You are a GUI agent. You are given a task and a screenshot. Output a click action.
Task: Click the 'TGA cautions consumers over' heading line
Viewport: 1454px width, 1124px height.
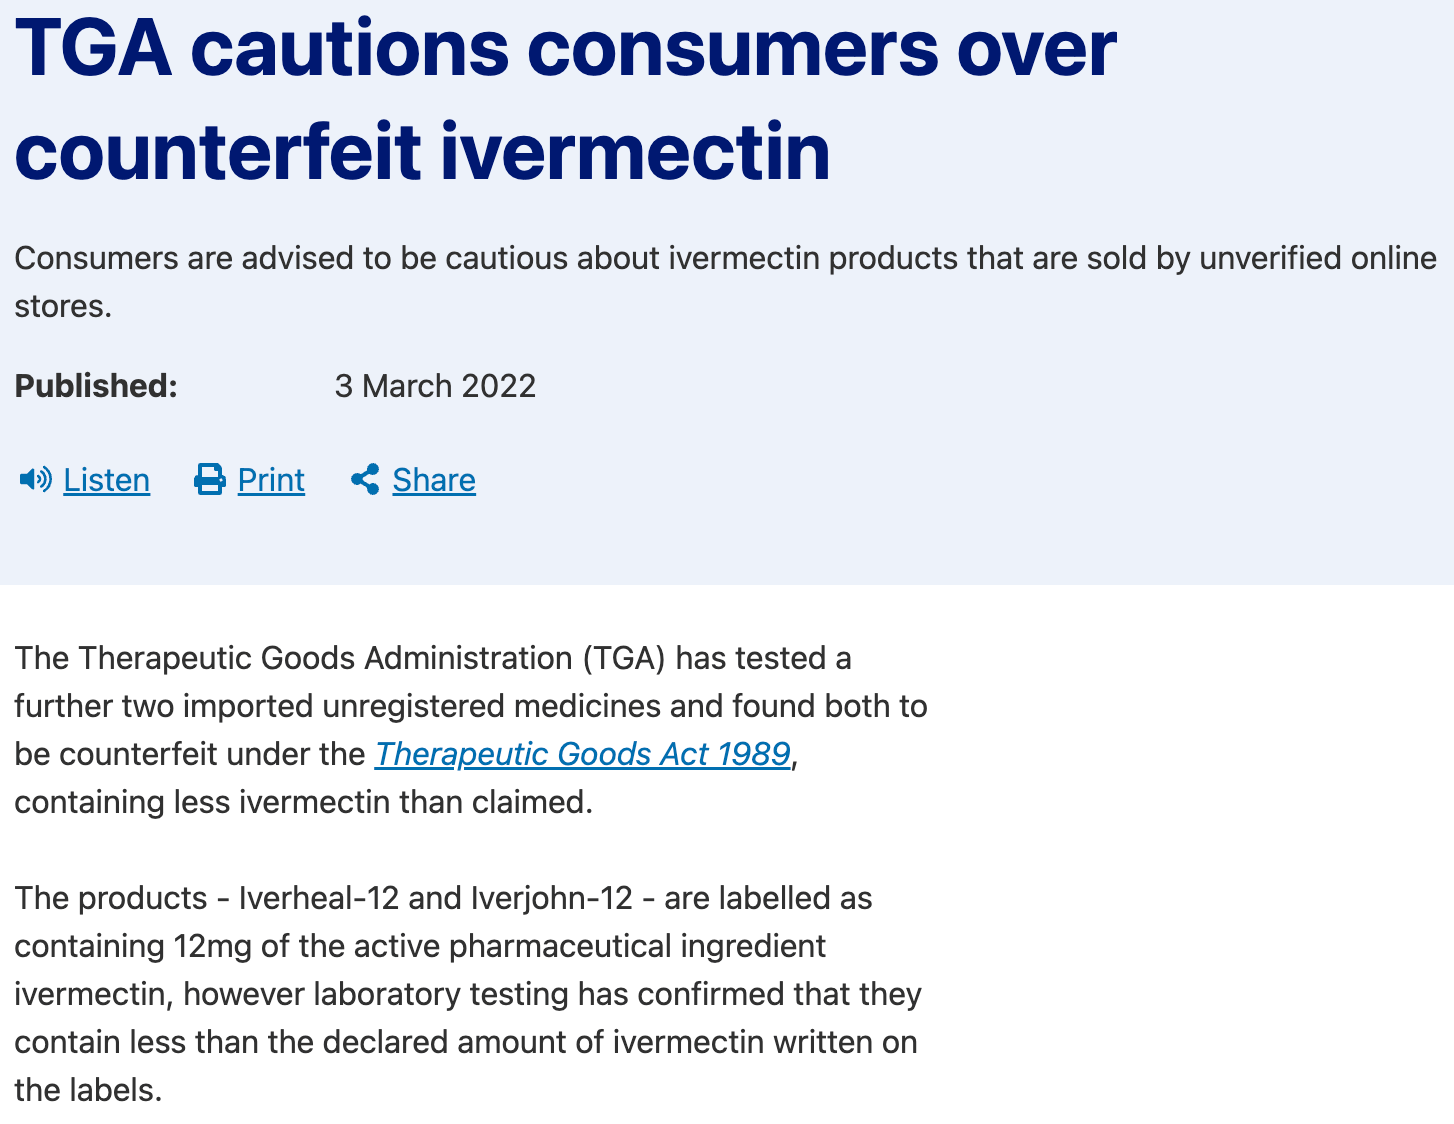(x=566, y=48)
